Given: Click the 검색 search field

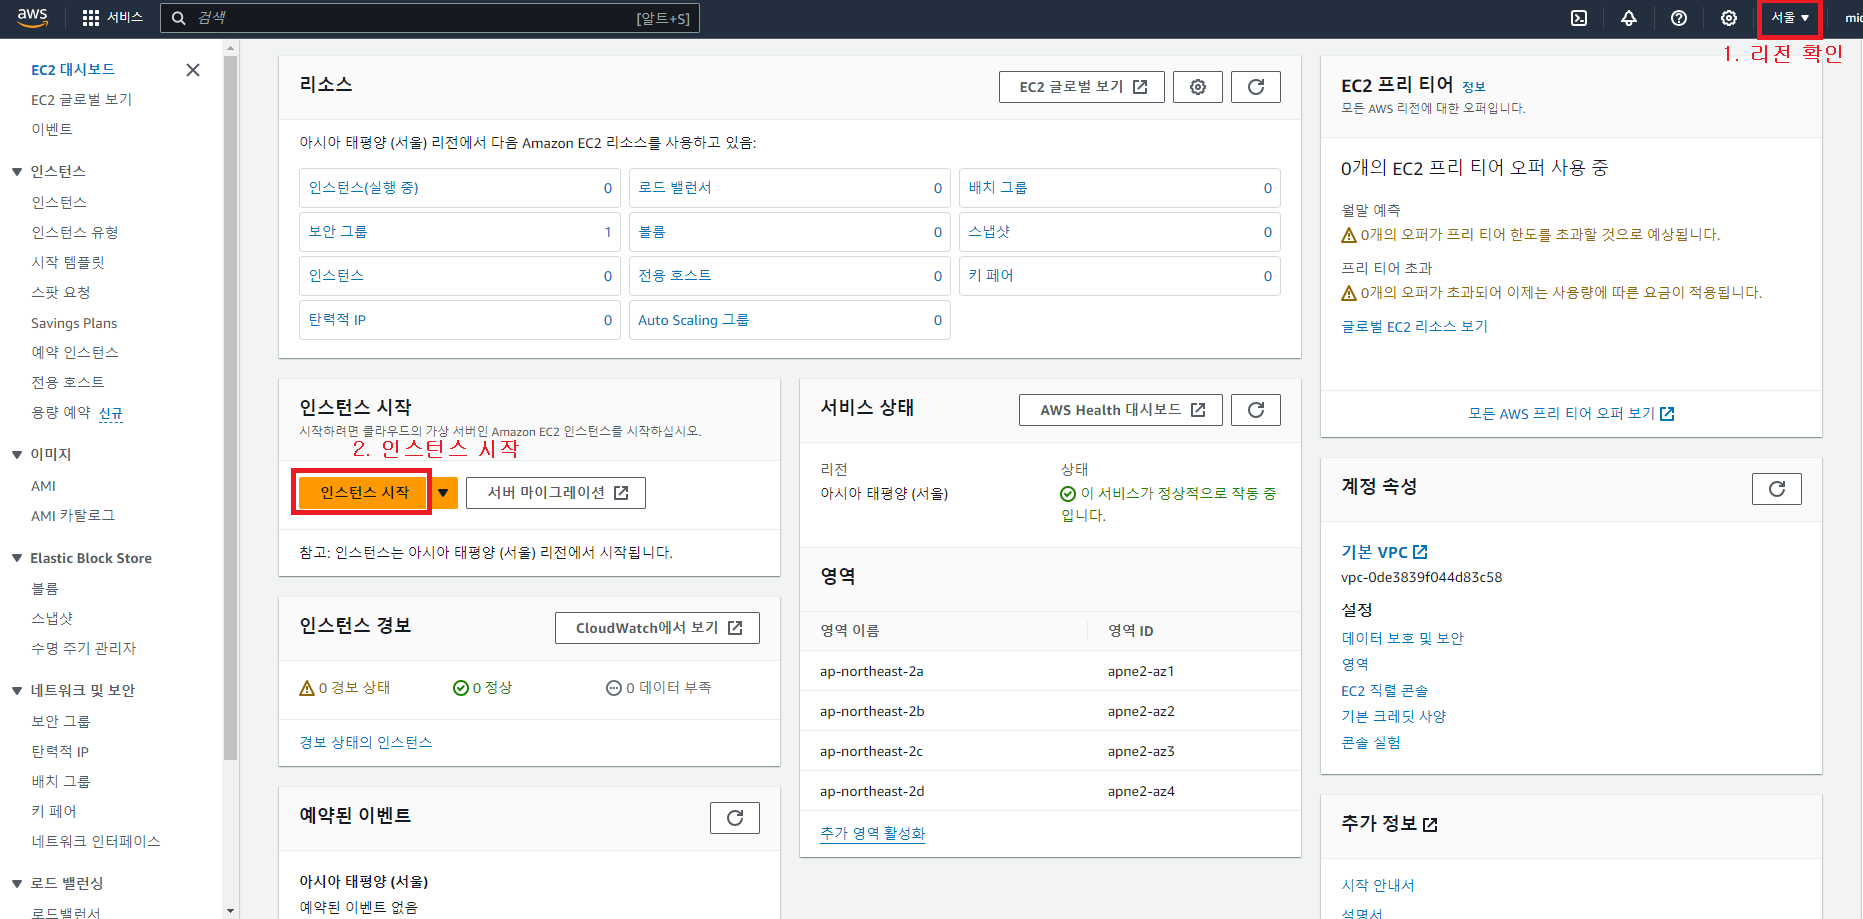Looking at the screenshot, I should 430,18.
